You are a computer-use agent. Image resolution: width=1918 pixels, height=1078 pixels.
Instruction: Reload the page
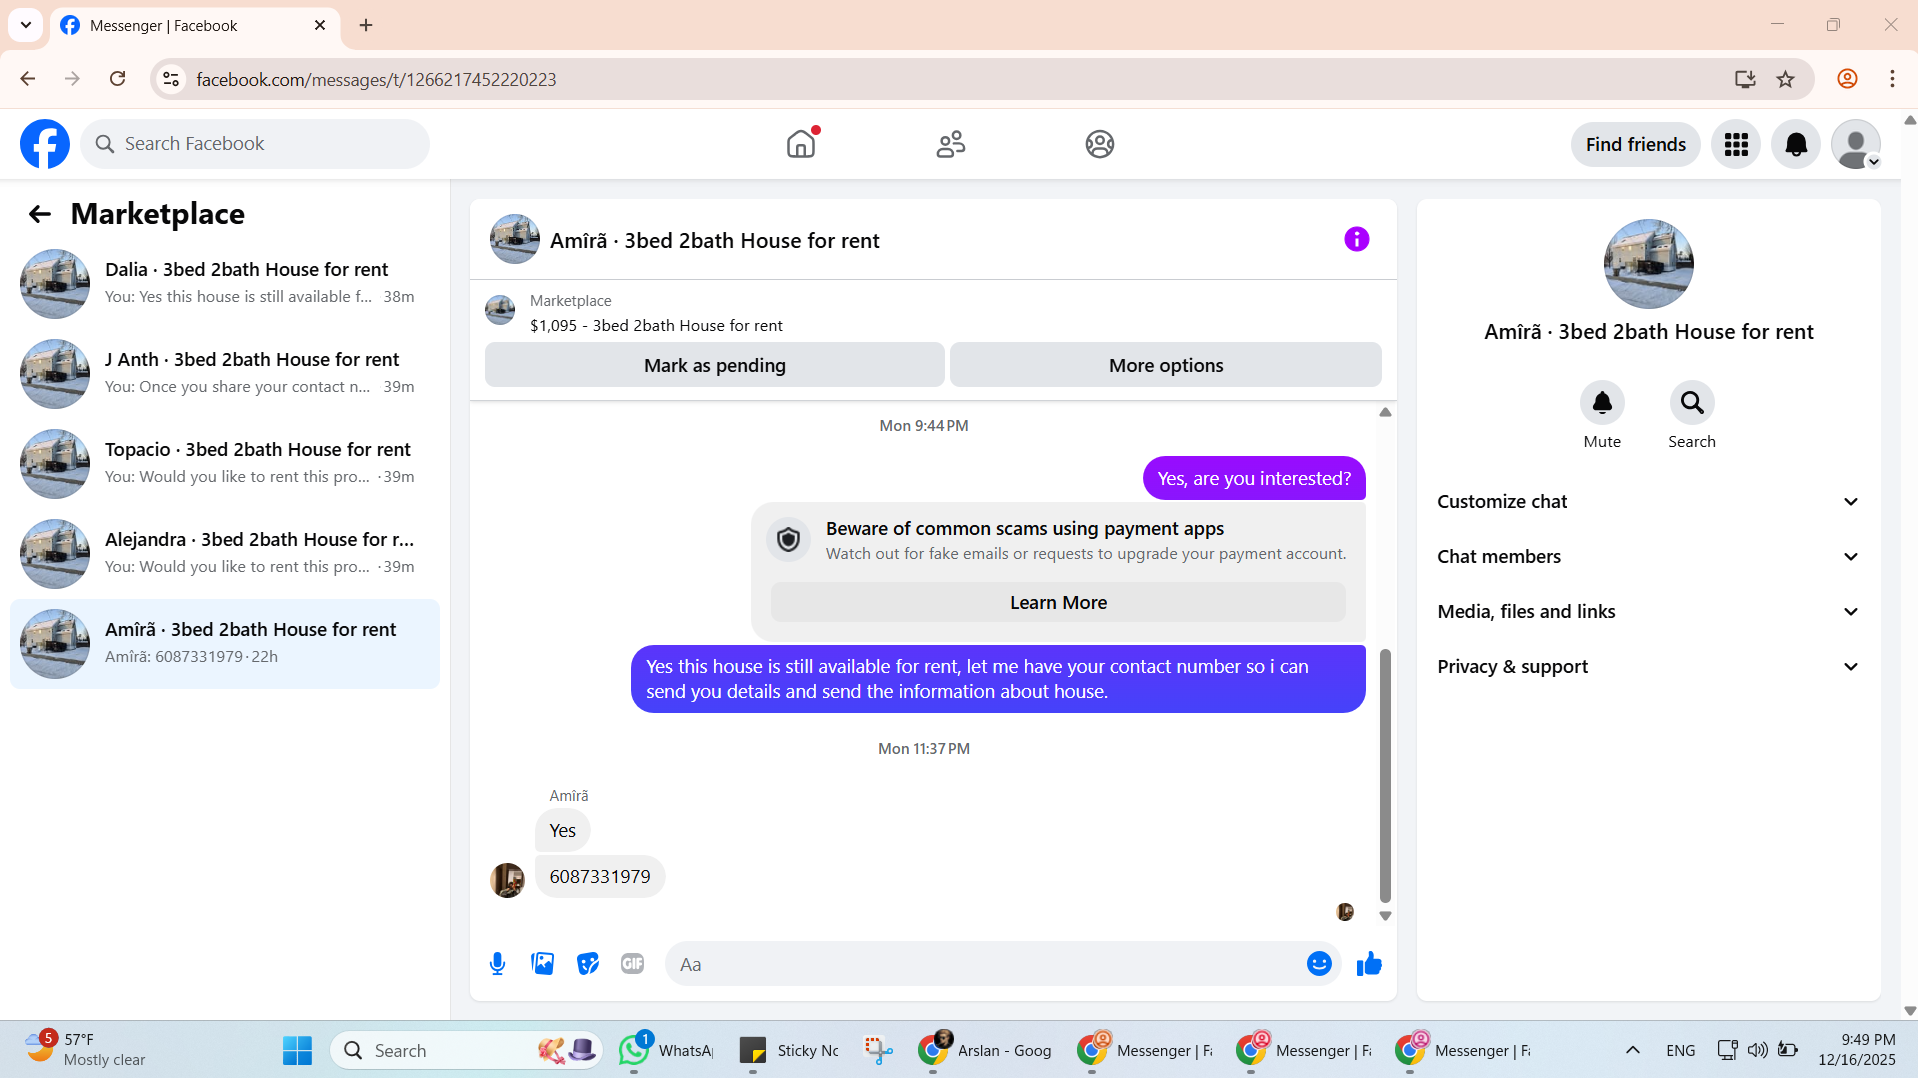[118, 79]
